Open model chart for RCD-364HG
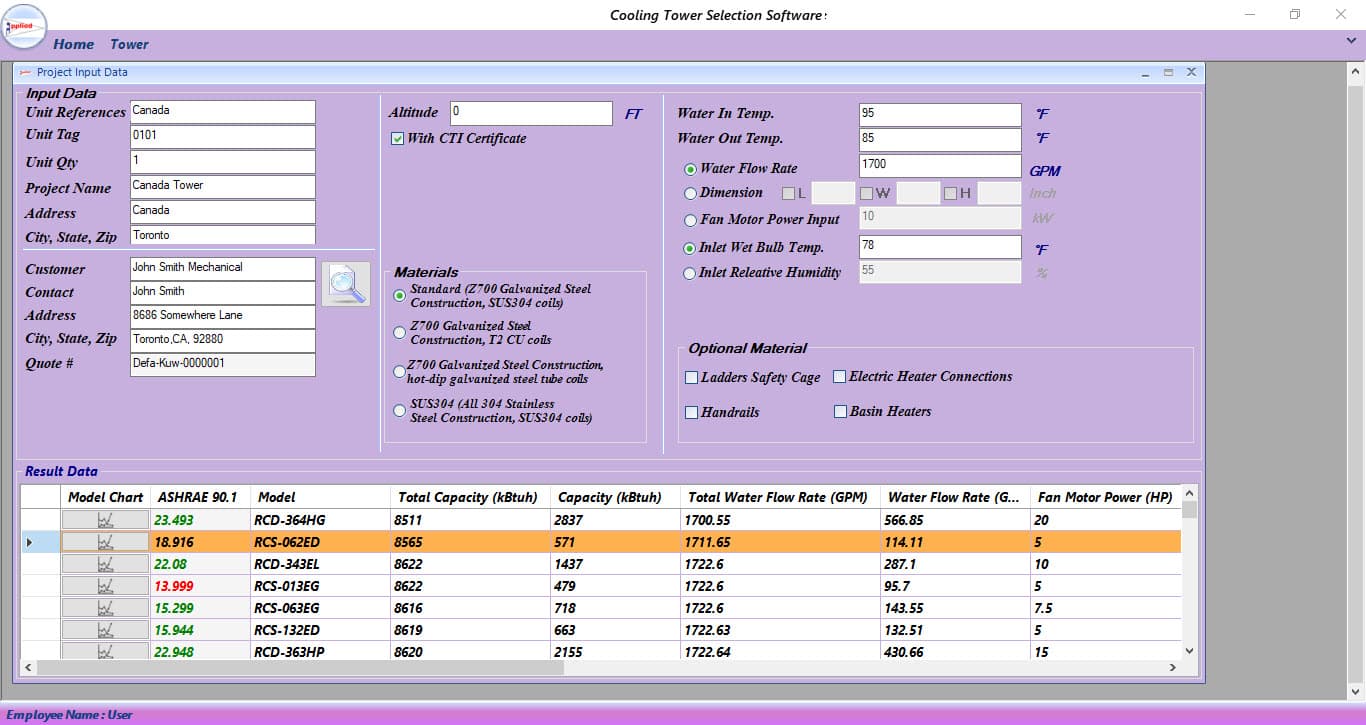This screenshot has height=725, width=1366. (105, 520)
